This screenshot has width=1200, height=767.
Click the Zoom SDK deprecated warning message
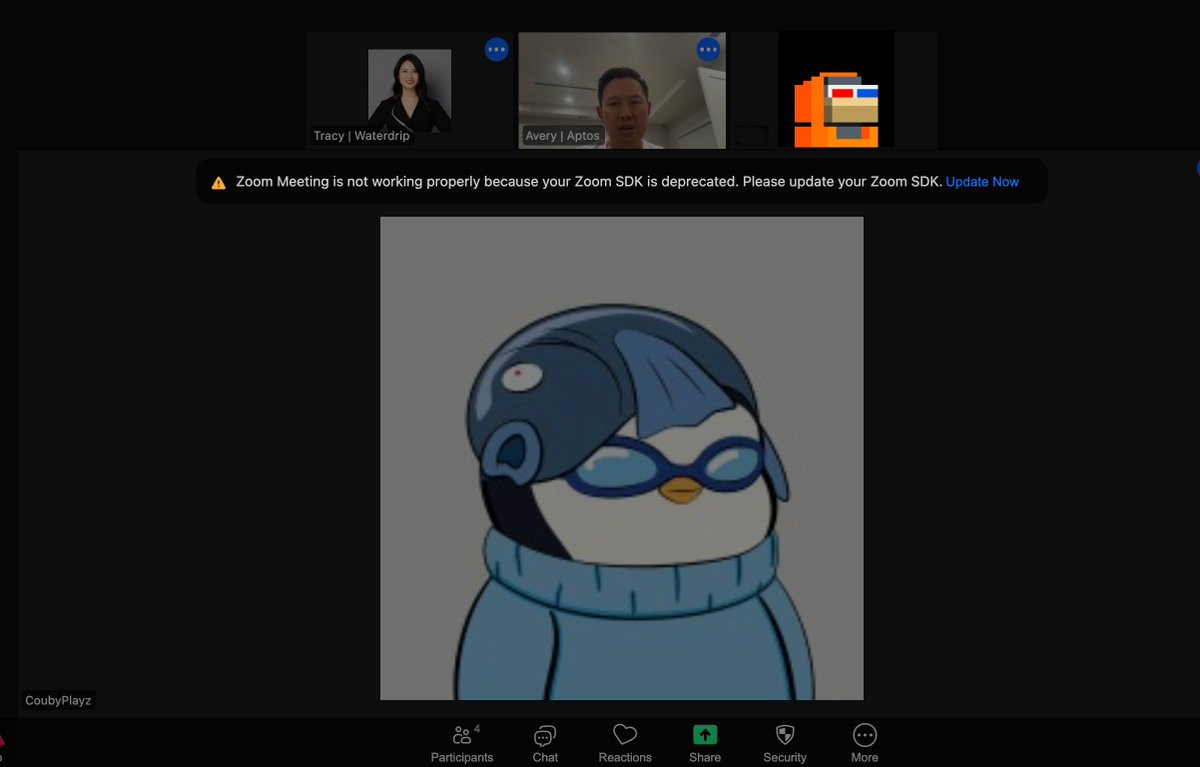coord(589,182)
